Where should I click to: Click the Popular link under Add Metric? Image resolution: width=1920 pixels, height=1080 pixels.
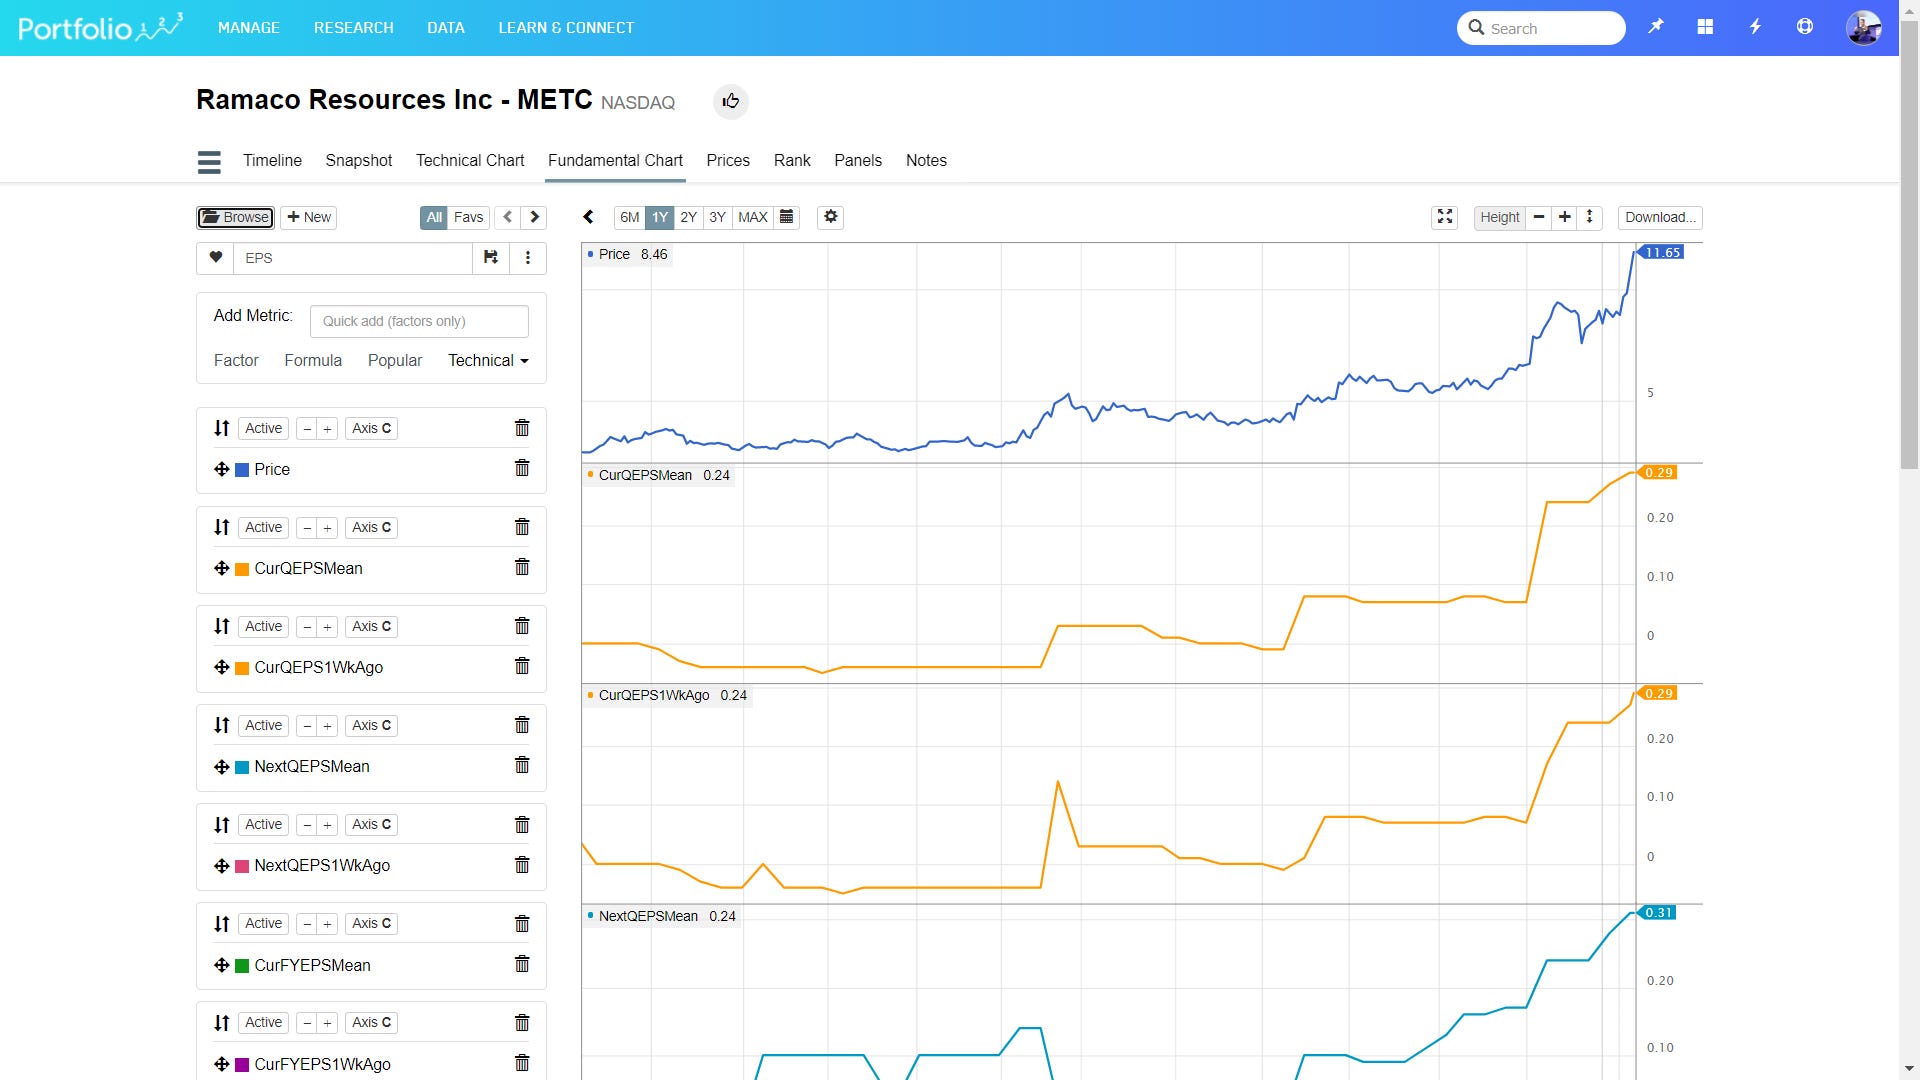pos(395,360)
